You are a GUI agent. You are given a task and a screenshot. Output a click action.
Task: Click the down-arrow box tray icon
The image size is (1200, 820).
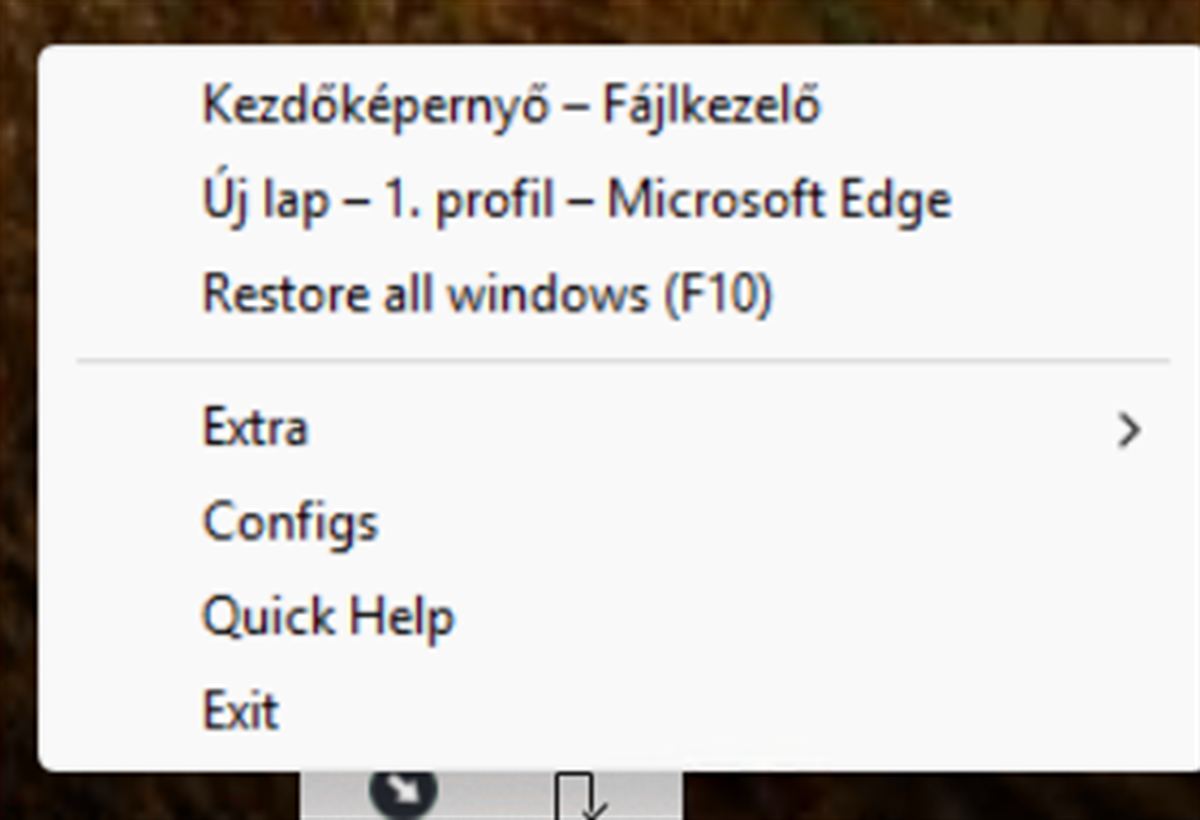[580, 797]
